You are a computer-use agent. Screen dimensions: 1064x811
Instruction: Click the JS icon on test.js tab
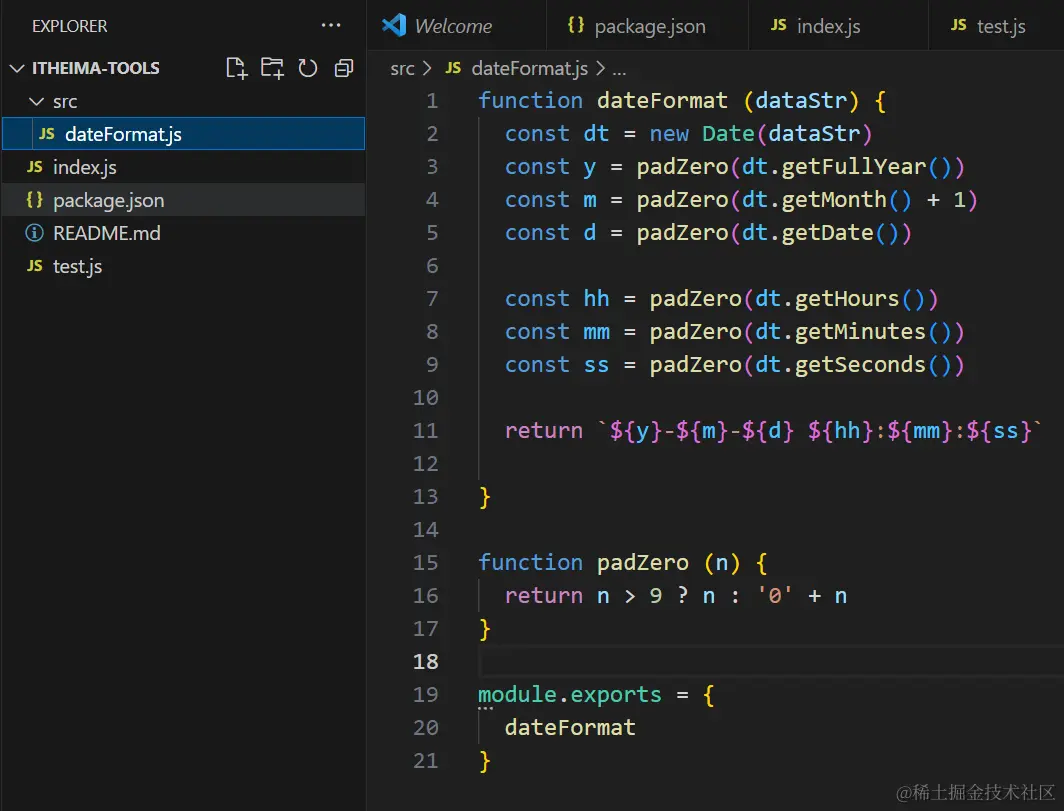point(959,25)
